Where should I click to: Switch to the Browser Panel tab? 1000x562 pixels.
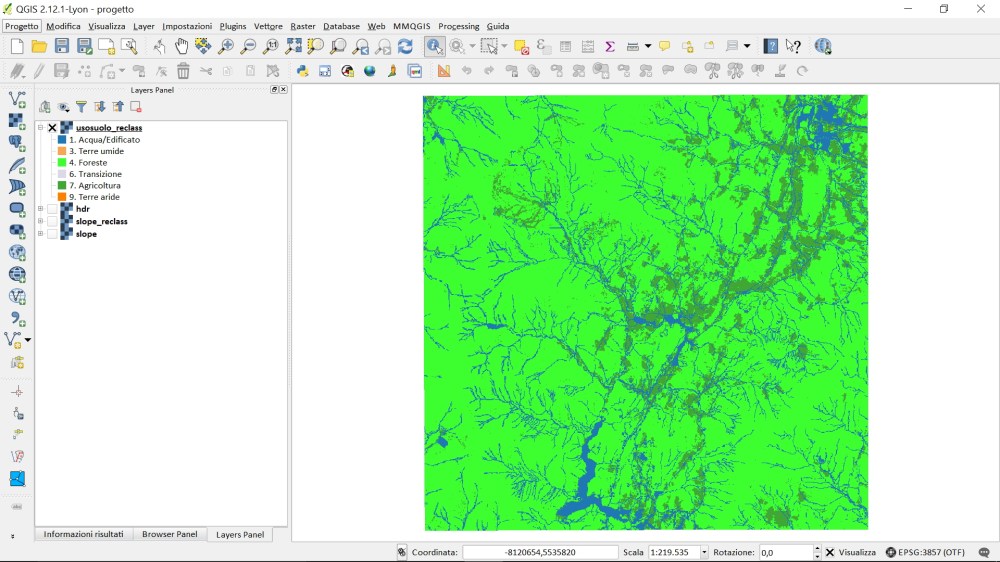tap(169, 534)
